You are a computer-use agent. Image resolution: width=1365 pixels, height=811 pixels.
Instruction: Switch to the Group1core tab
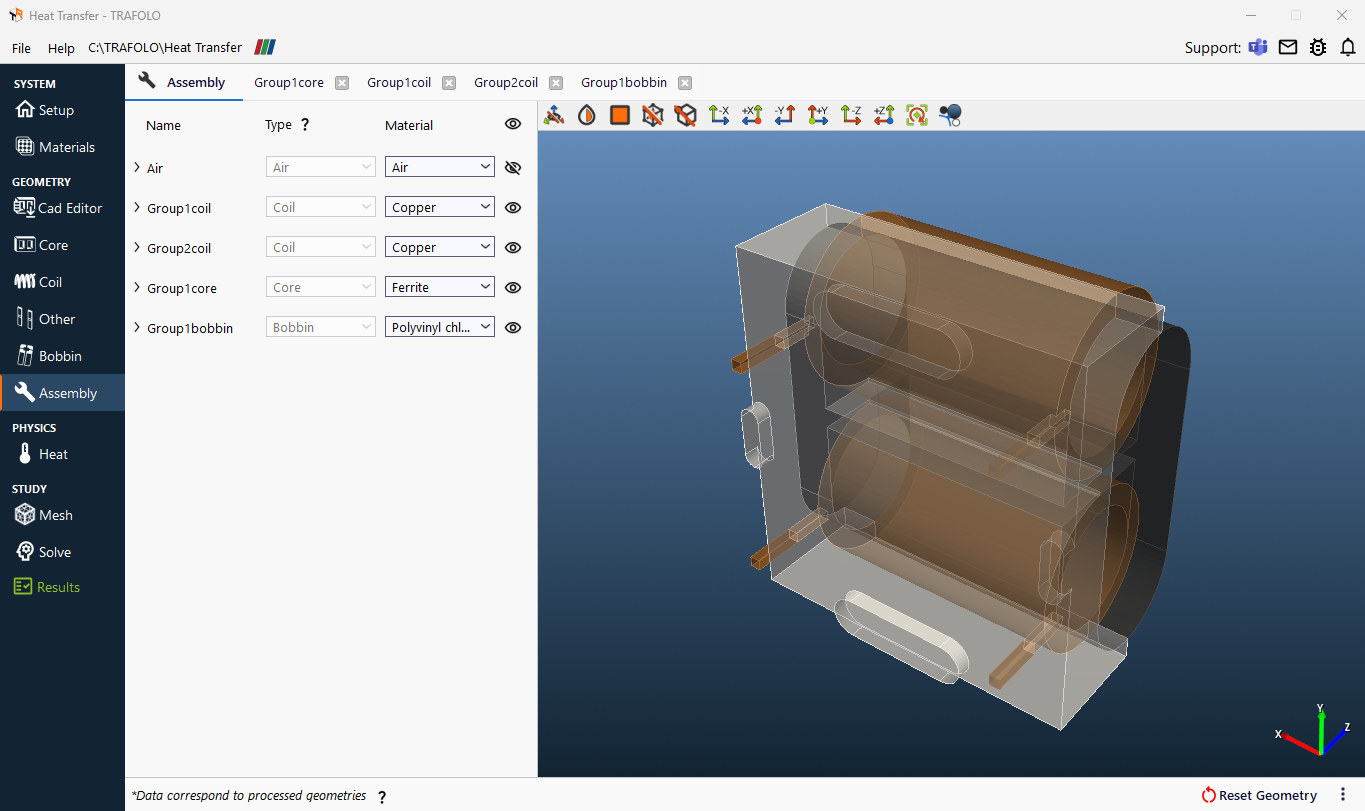pos(289,82)
